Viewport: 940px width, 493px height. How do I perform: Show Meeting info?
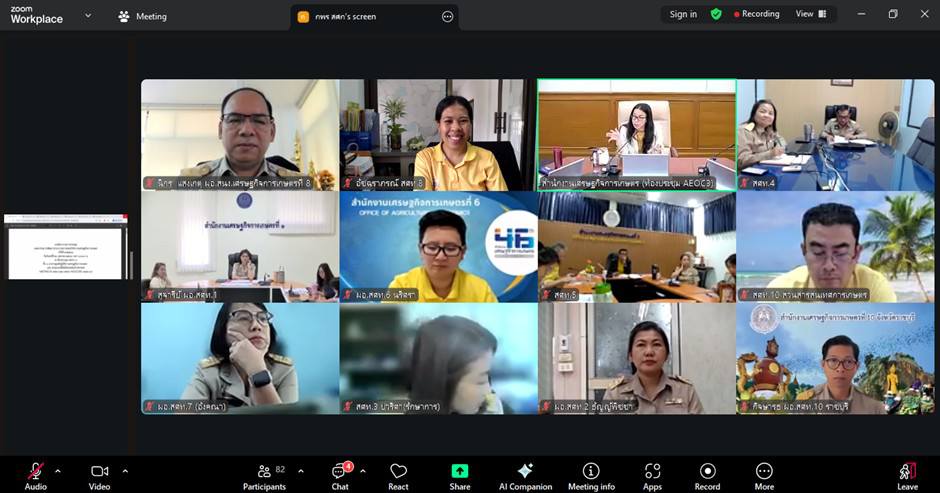[591, 474]
